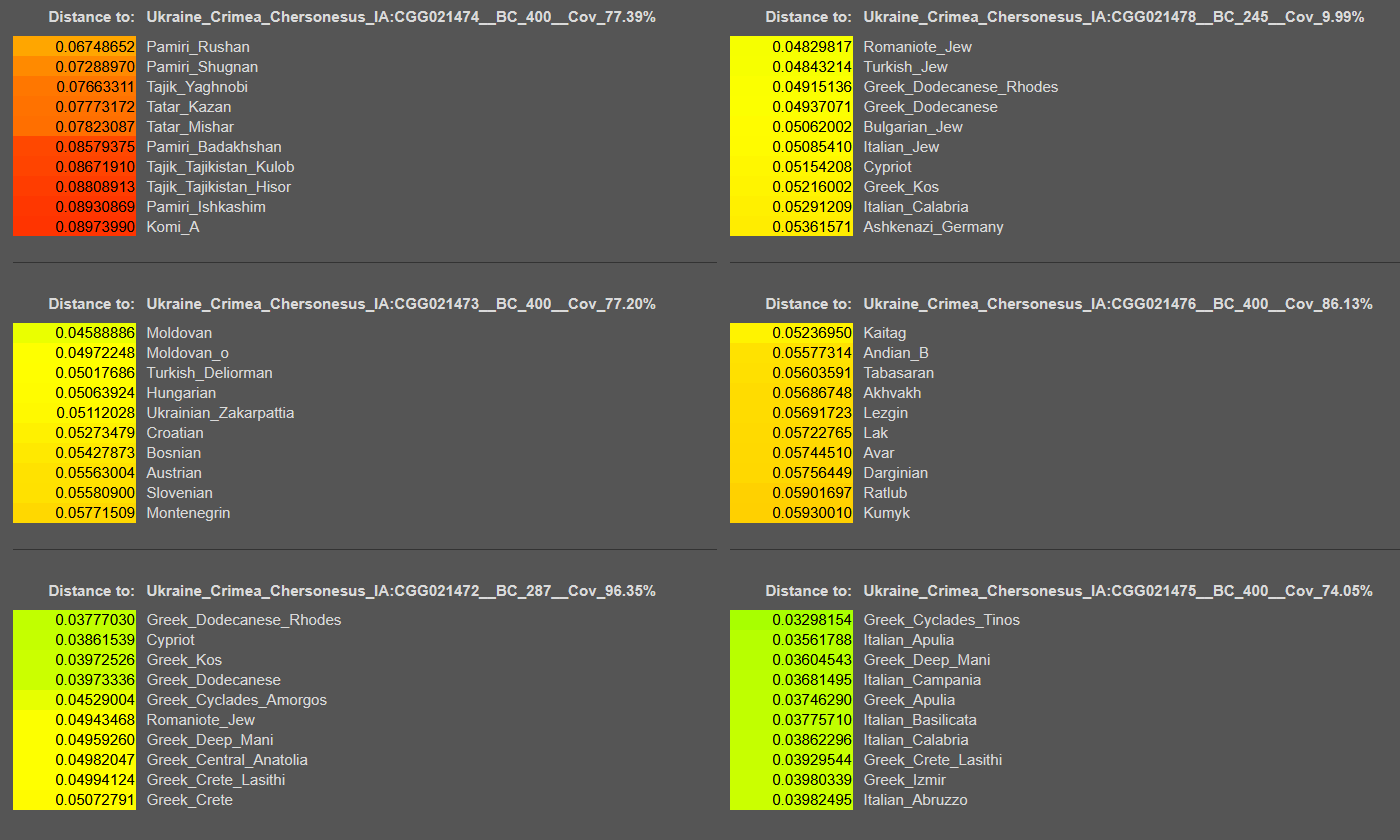Viewport: 1400px width, 840px height.
Task: Click the distance value 0.05291209
Action: click(812, 207)
